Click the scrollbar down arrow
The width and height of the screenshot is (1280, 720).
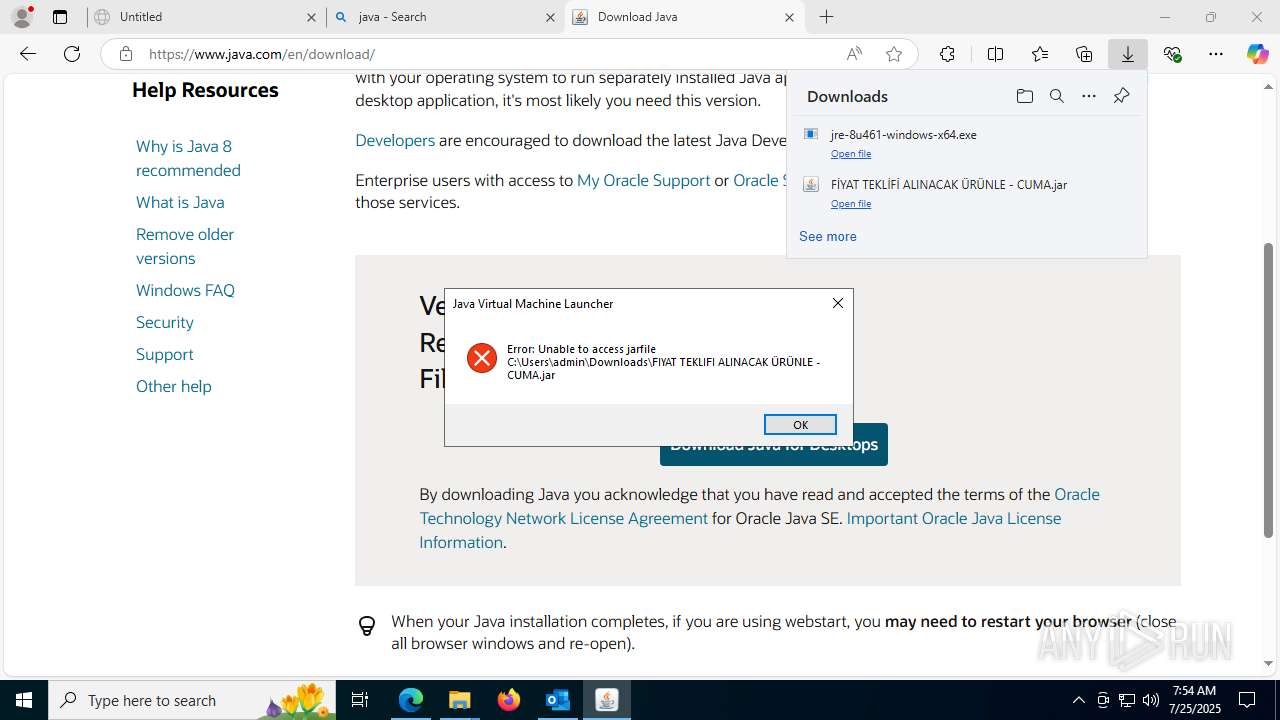[x=1268, y=663]
